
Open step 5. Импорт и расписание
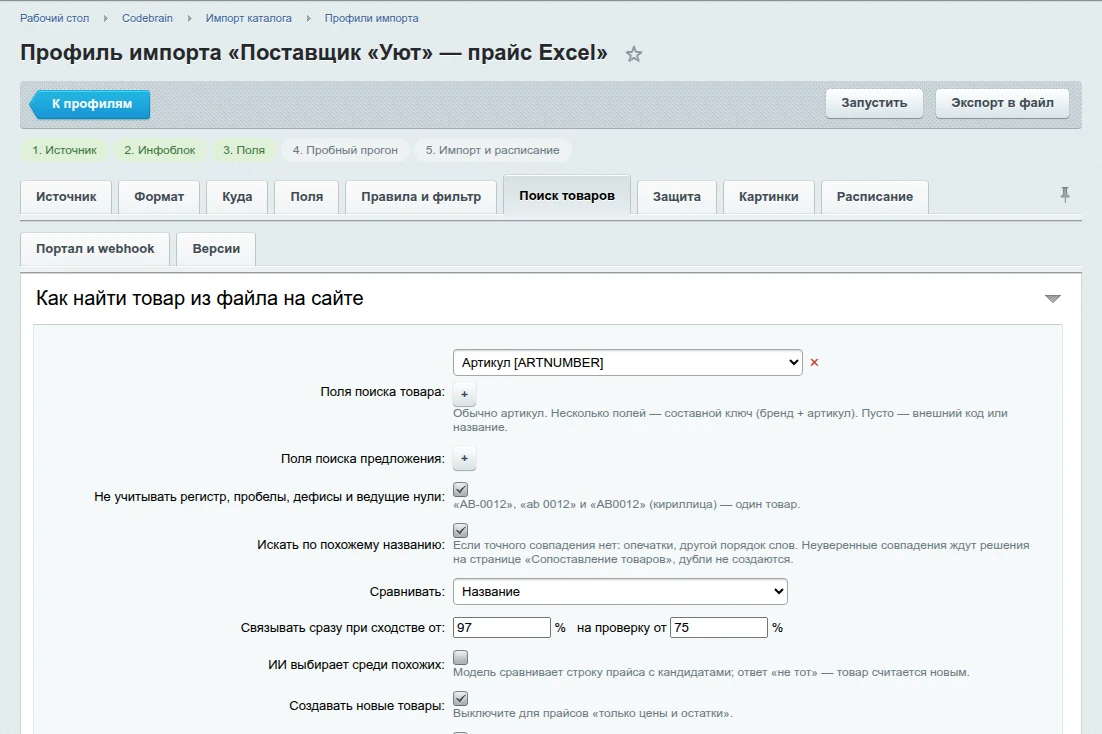(x=493, y=150)
